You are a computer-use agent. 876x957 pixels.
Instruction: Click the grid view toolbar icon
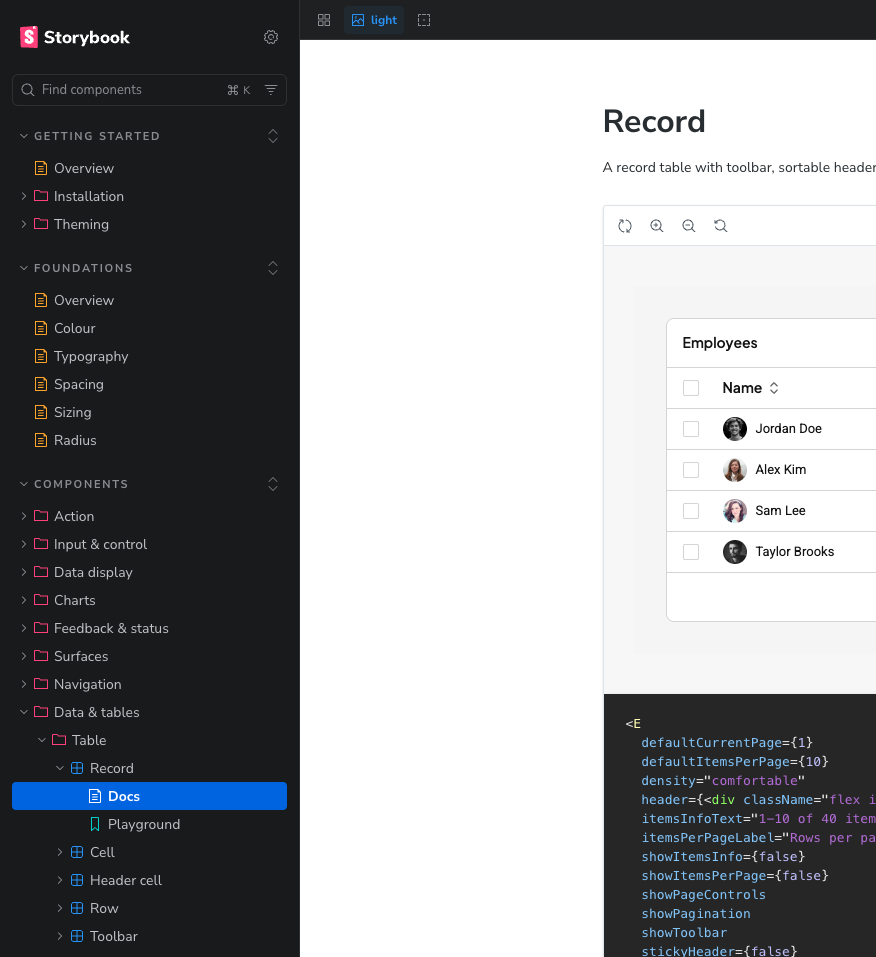324,20
